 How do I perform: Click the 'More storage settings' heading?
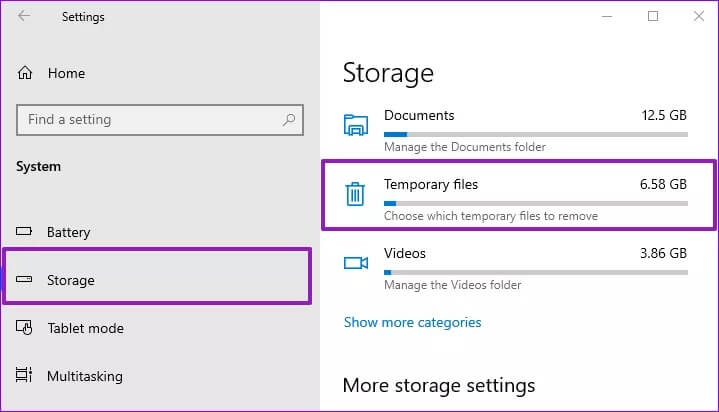438,385
